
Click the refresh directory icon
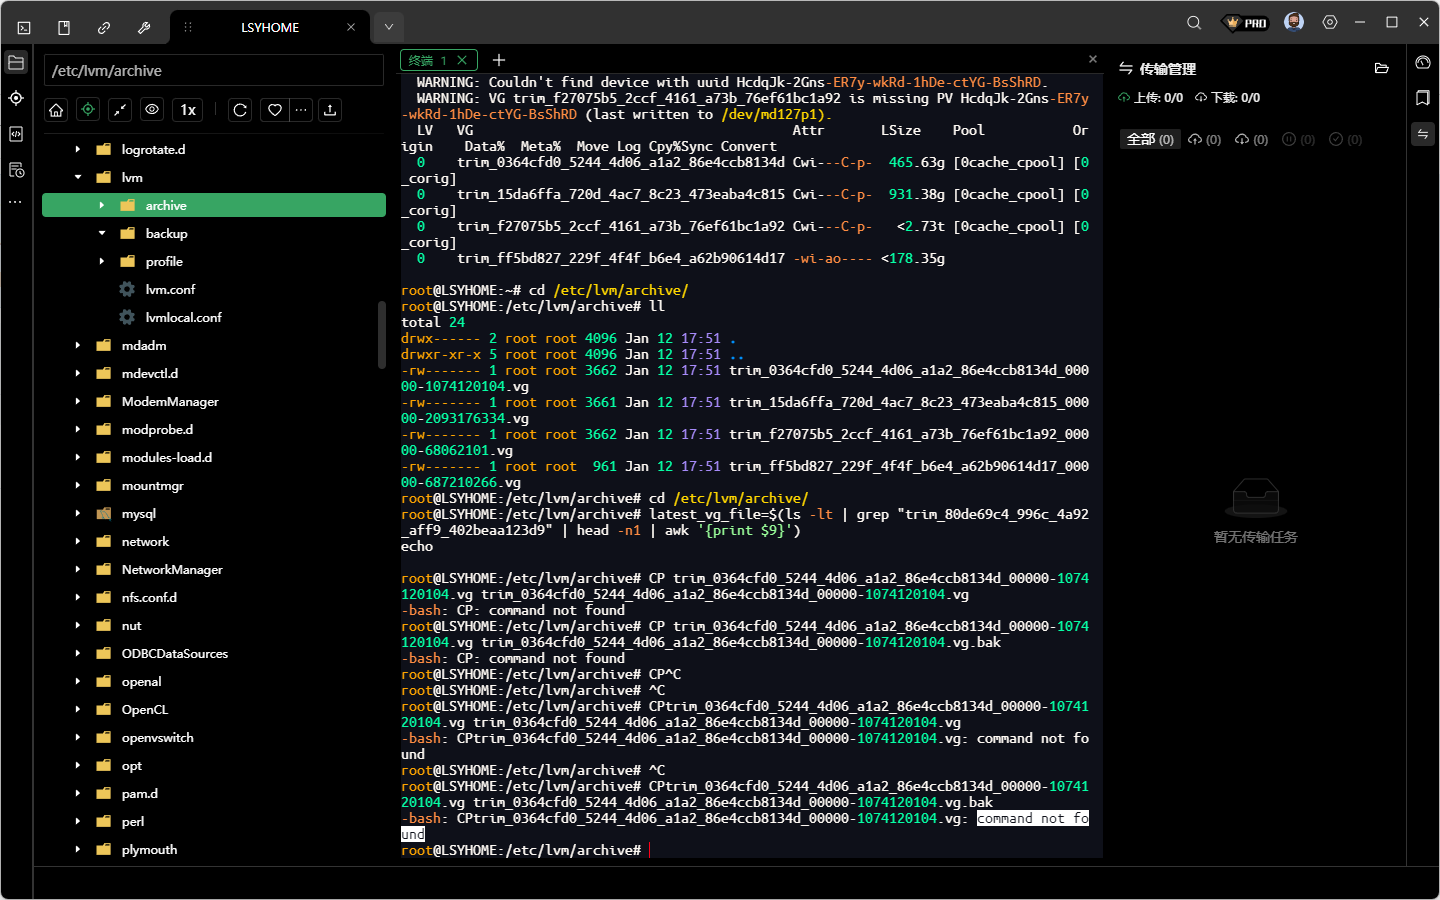[x=240, y=110]
